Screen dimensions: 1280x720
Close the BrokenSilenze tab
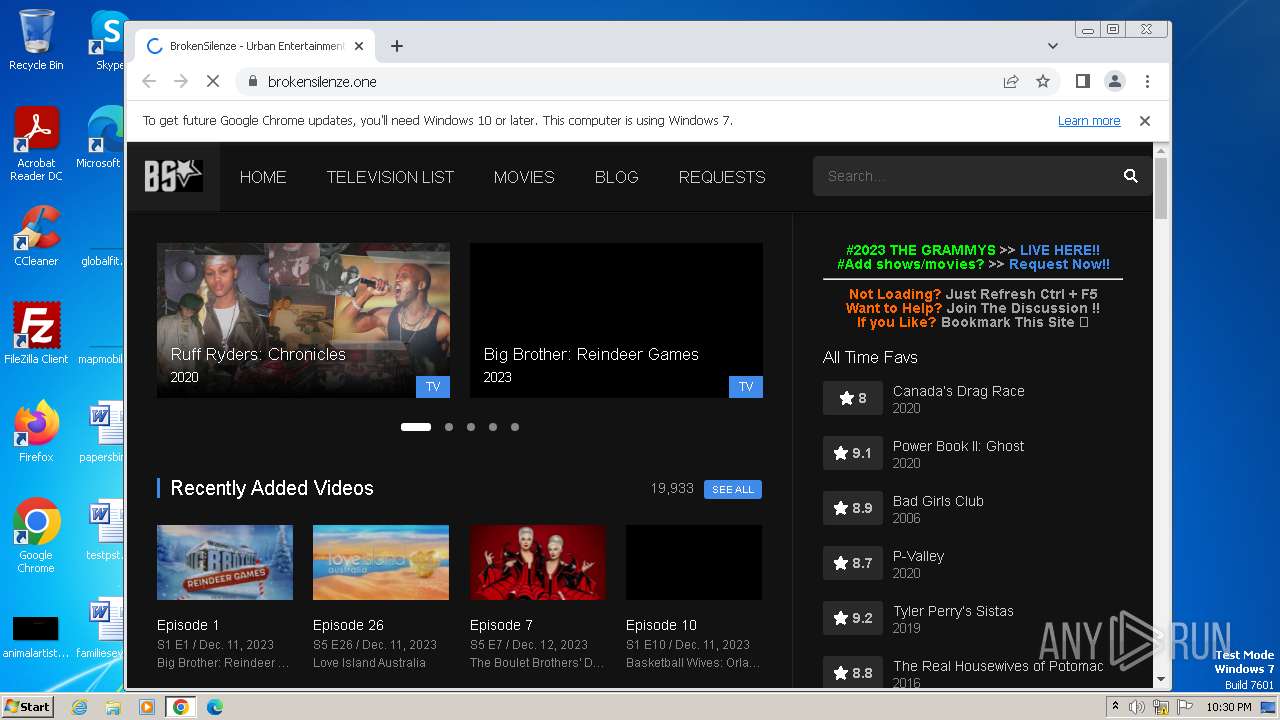359,46
